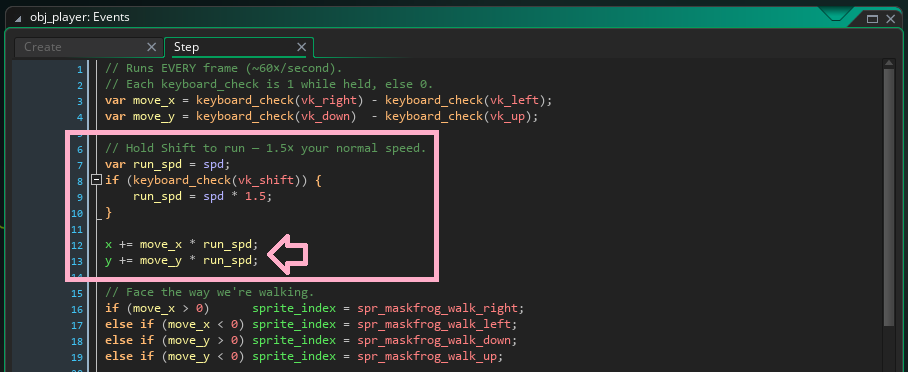
Task: Close the obj_player Events window
Action: coord(891,19)
